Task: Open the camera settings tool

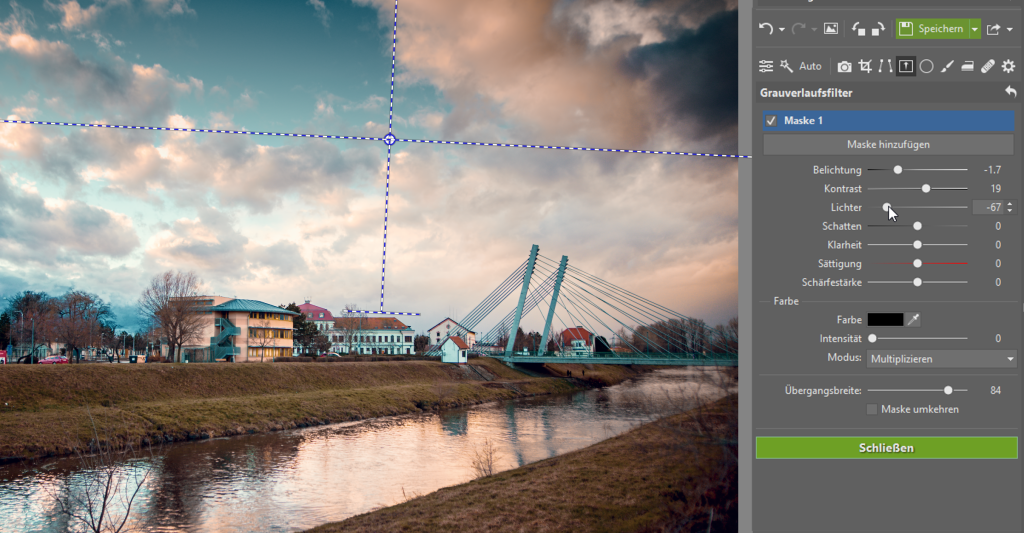Action: (x=844, y=66)
